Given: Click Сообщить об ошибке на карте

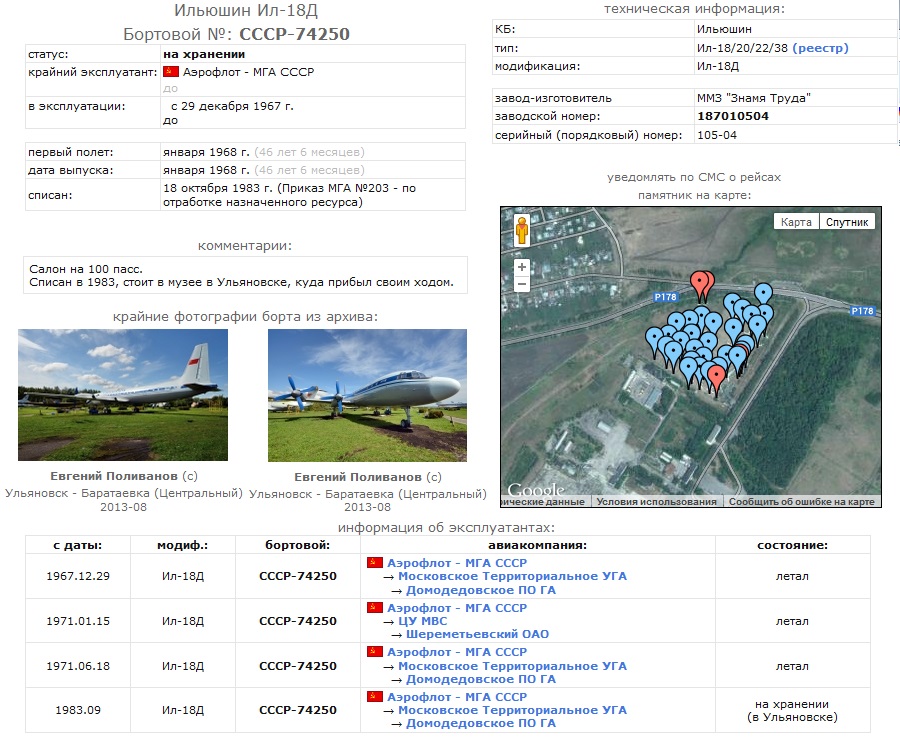Looking at the screenshot, I should pos(801,502).
